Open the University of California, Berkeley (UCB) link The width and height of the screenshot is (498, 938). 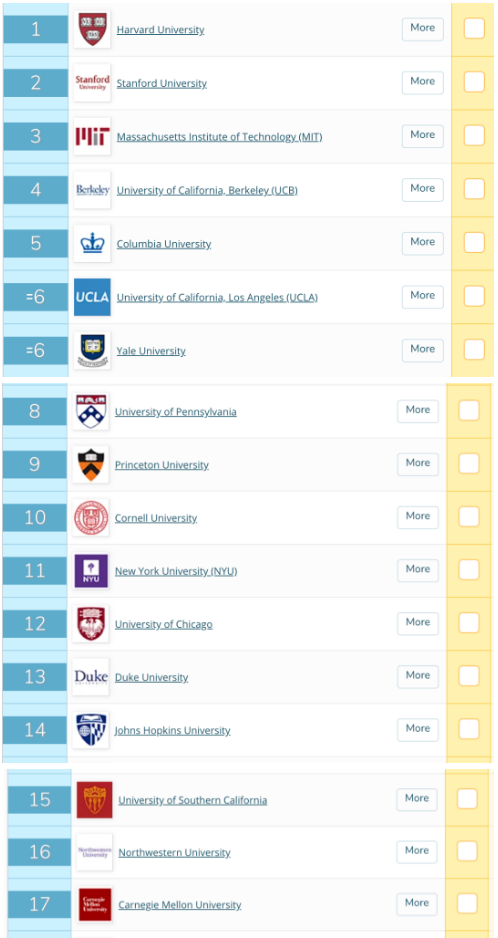(x=207, y=190)
